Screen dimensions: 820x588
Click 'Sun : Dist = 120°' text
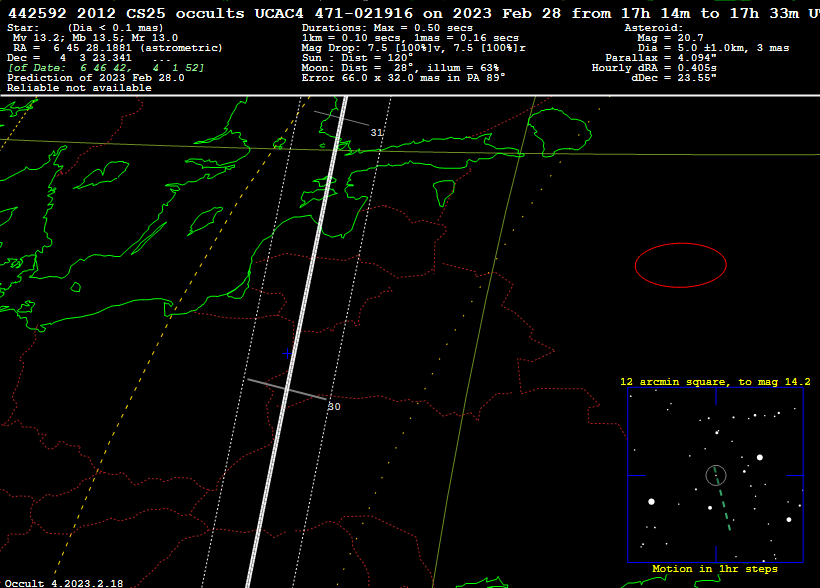(x=357, y=58)
